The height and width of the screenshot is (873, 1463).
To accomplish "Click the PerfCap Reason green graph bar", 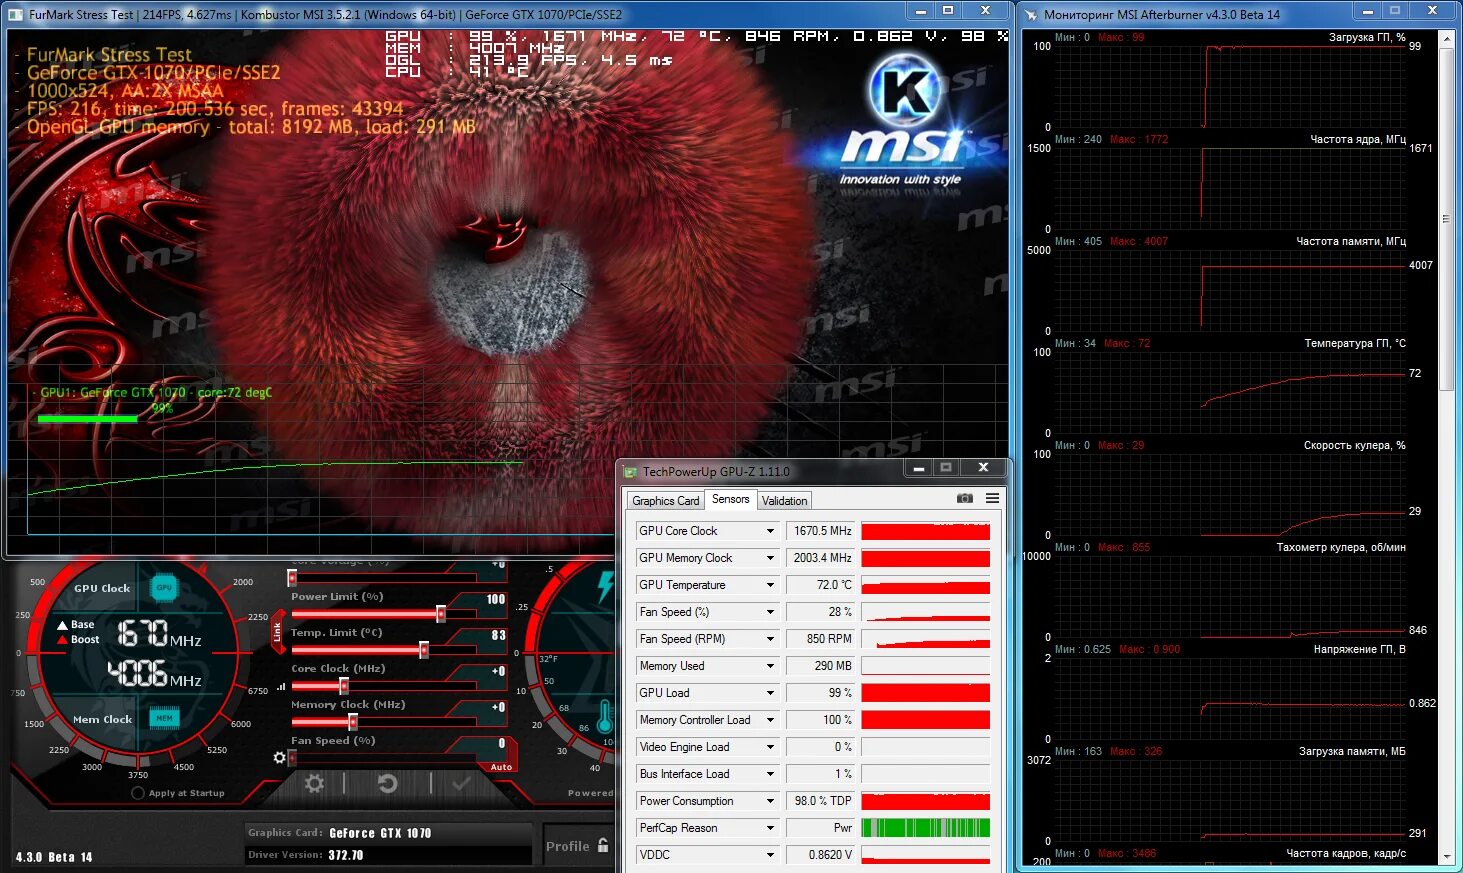I will [925, 828].
